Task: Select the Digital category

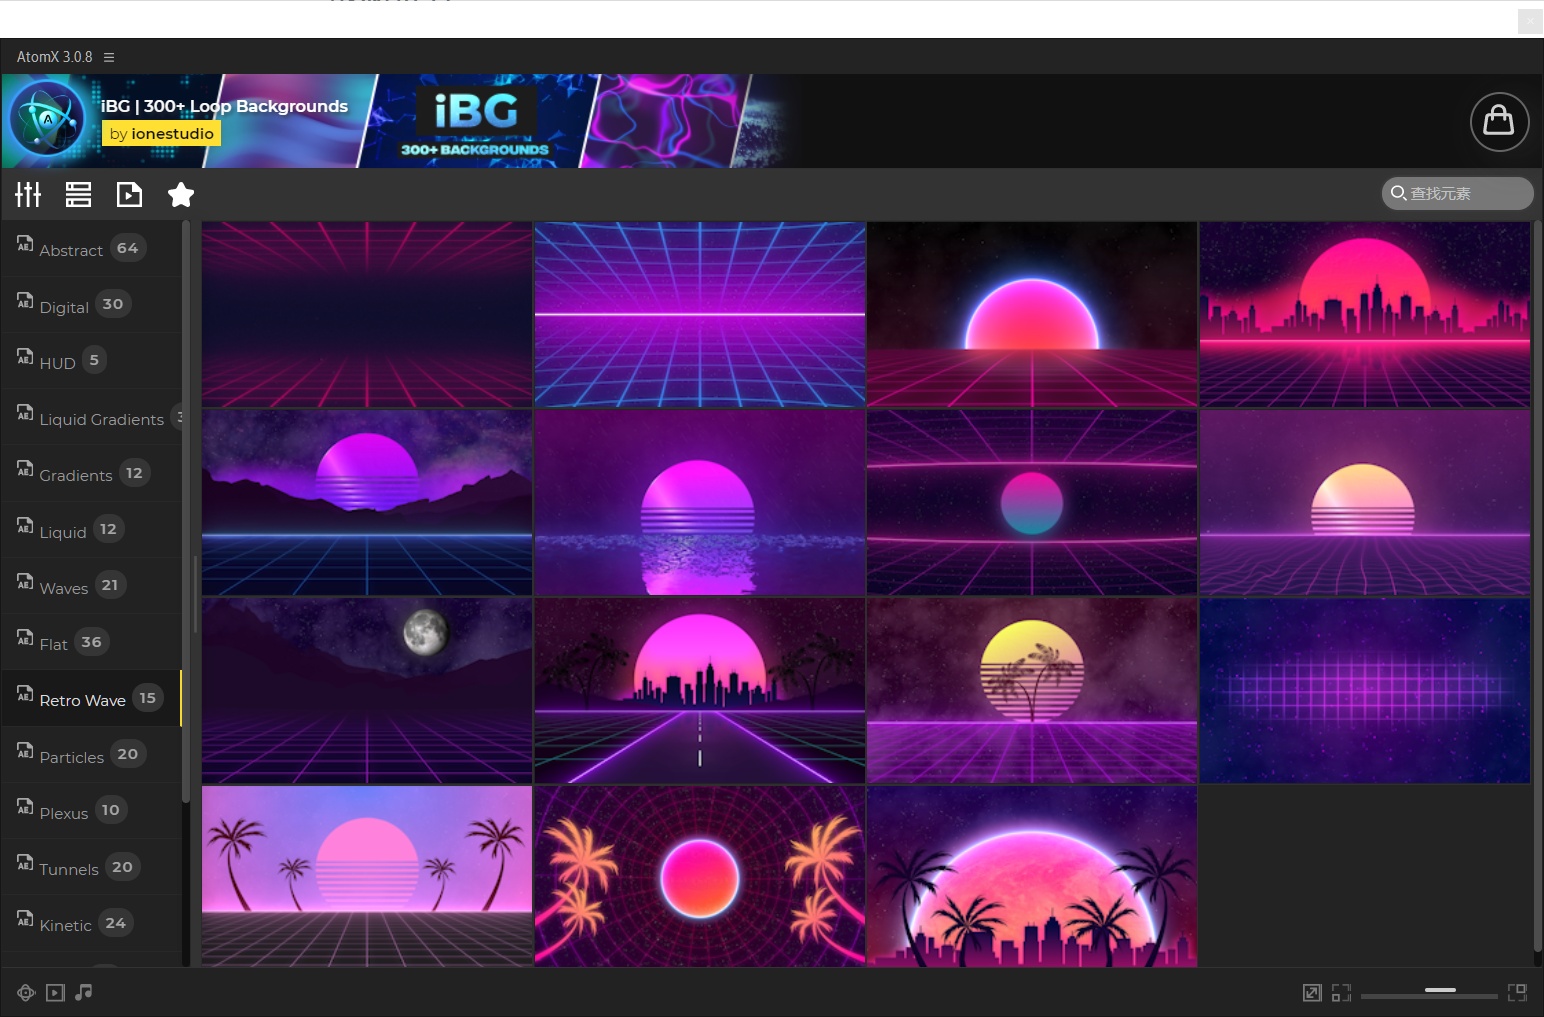Action: point(91,305)
